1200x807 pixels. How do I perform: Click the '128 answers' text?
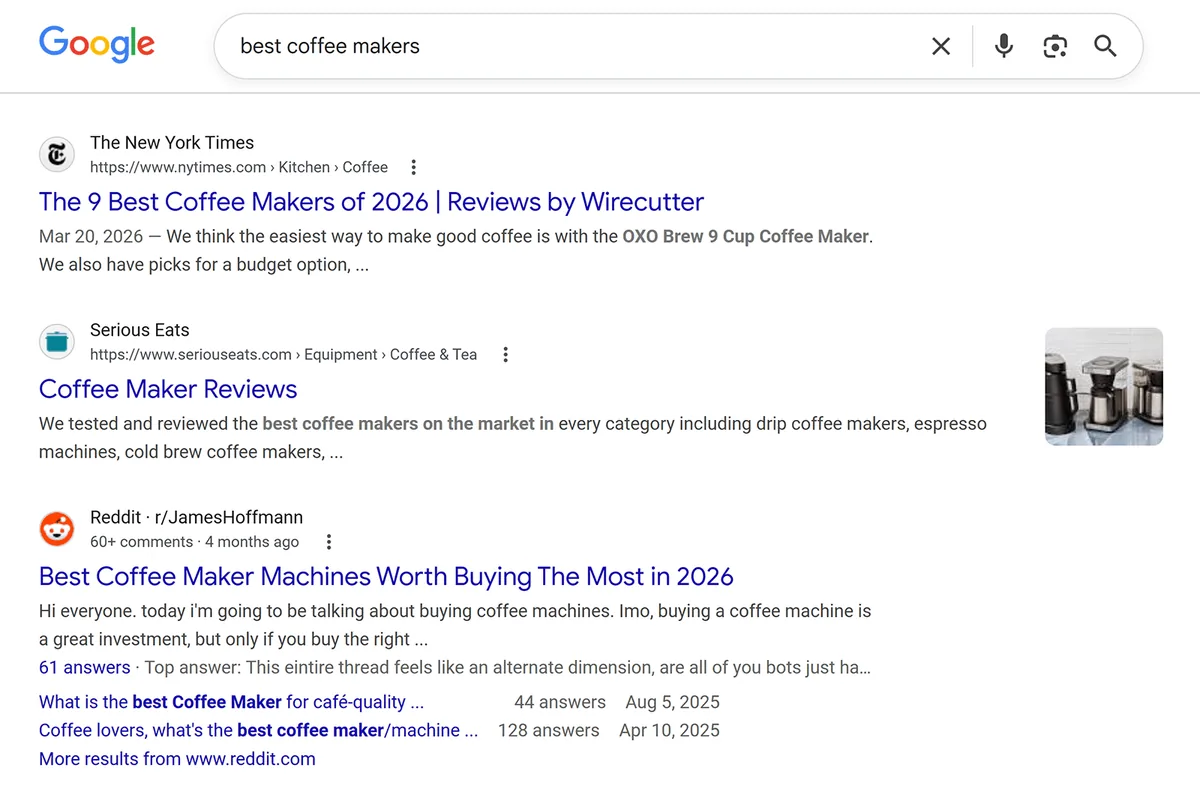(548, 730)
